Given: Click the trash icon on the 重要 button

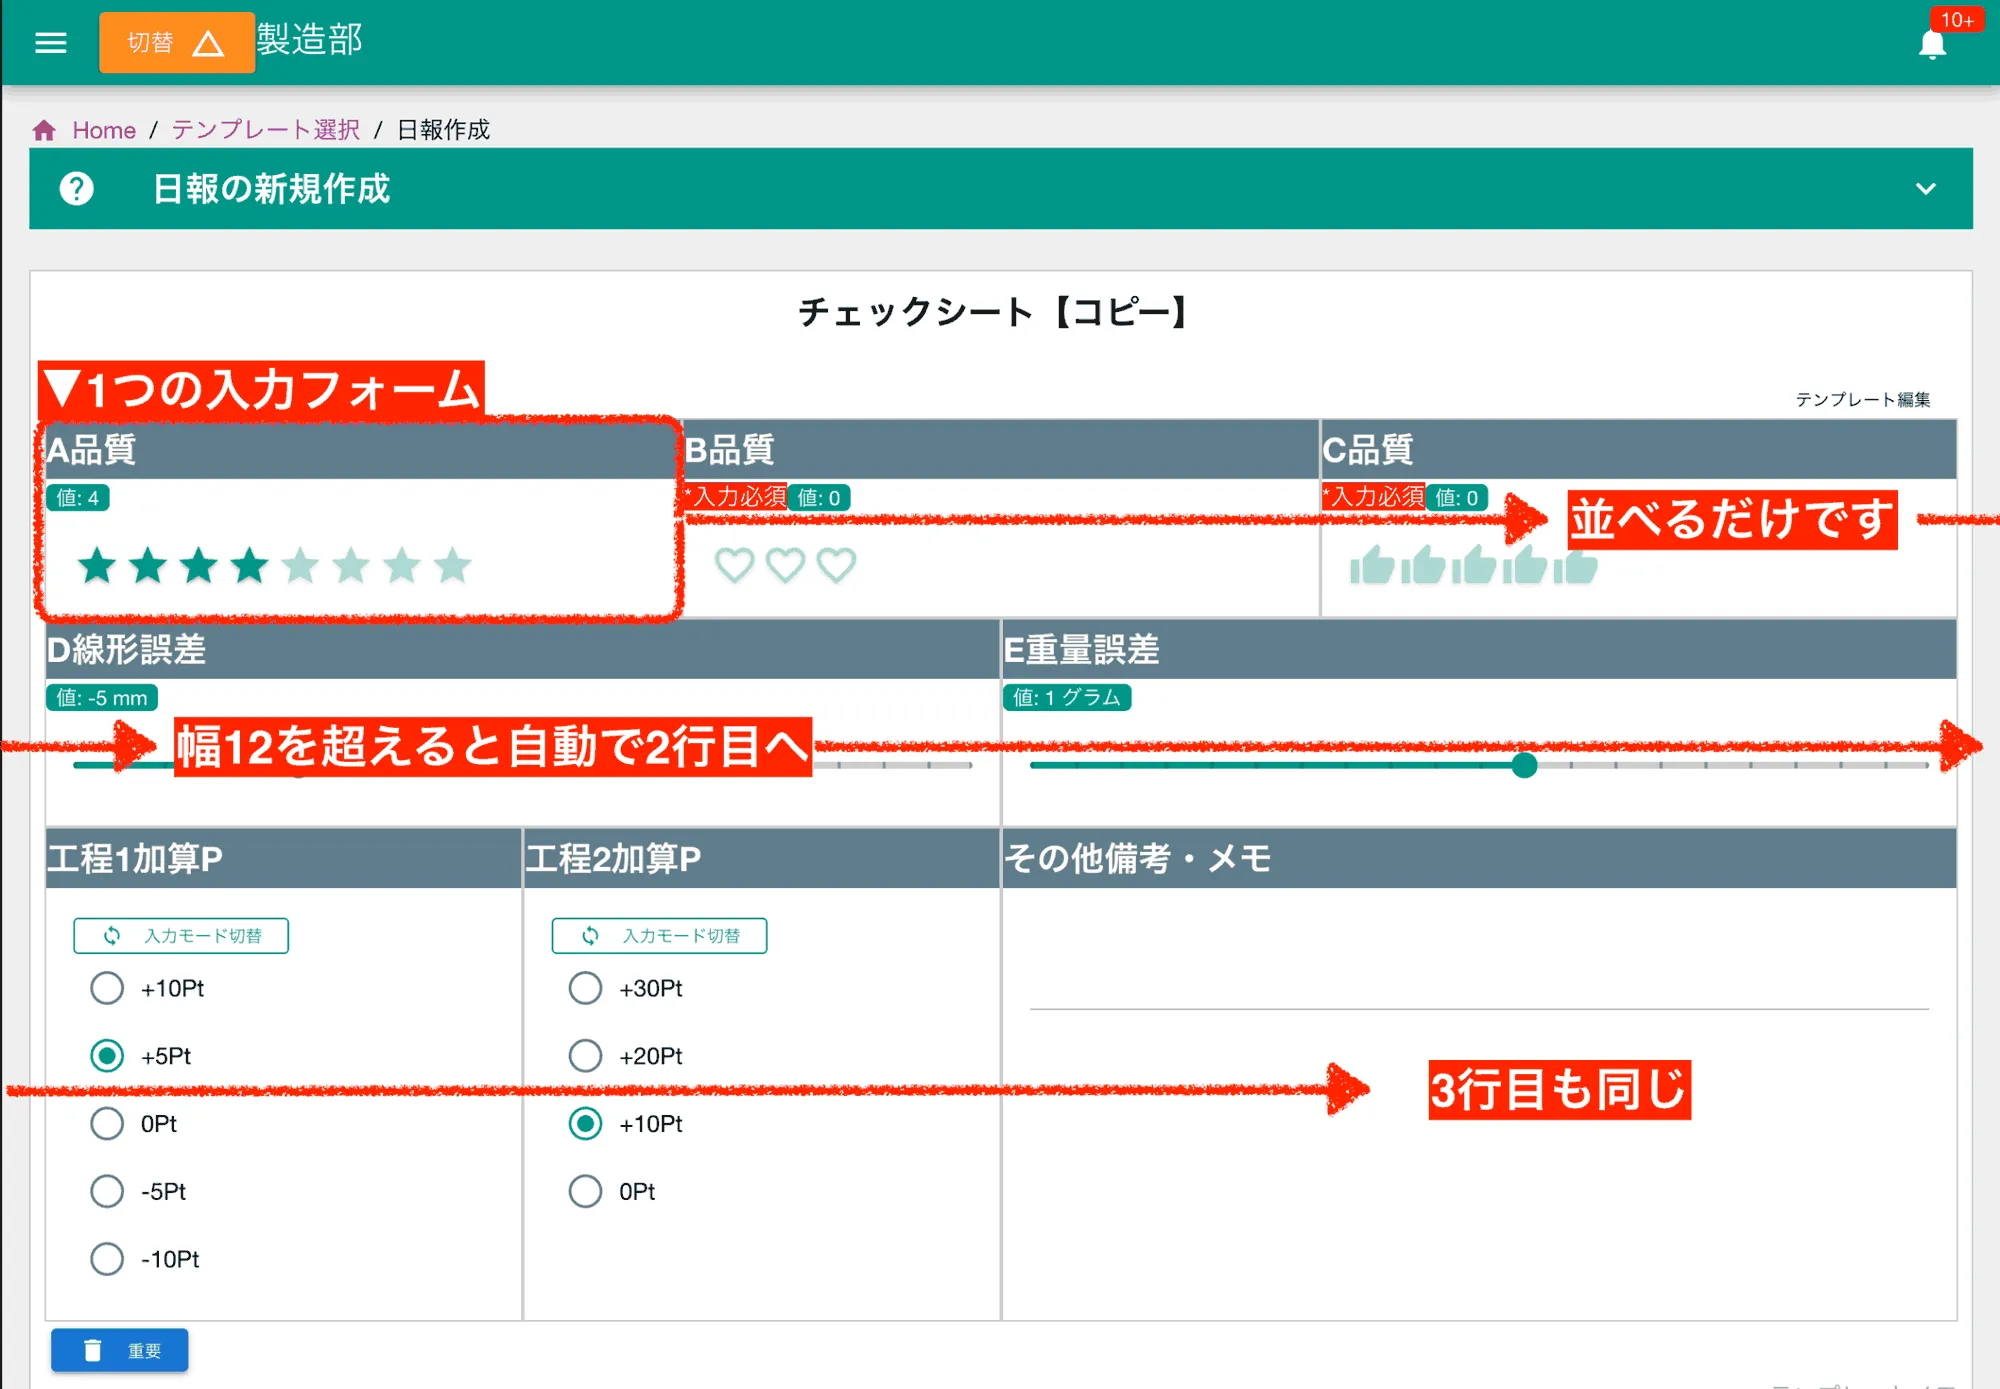Looking at the screenshot, I should (x=93, y=1349).
